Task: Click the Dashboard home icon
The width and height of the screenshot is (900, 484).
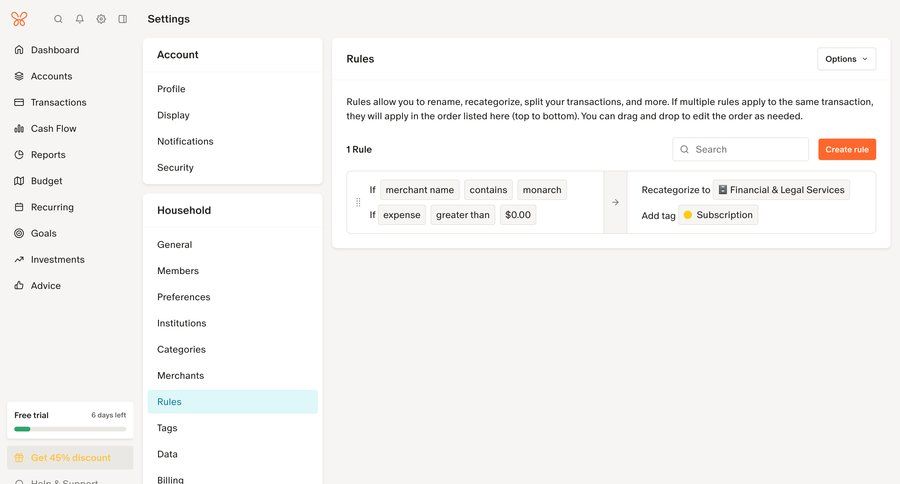Action: tap(19, 50)
